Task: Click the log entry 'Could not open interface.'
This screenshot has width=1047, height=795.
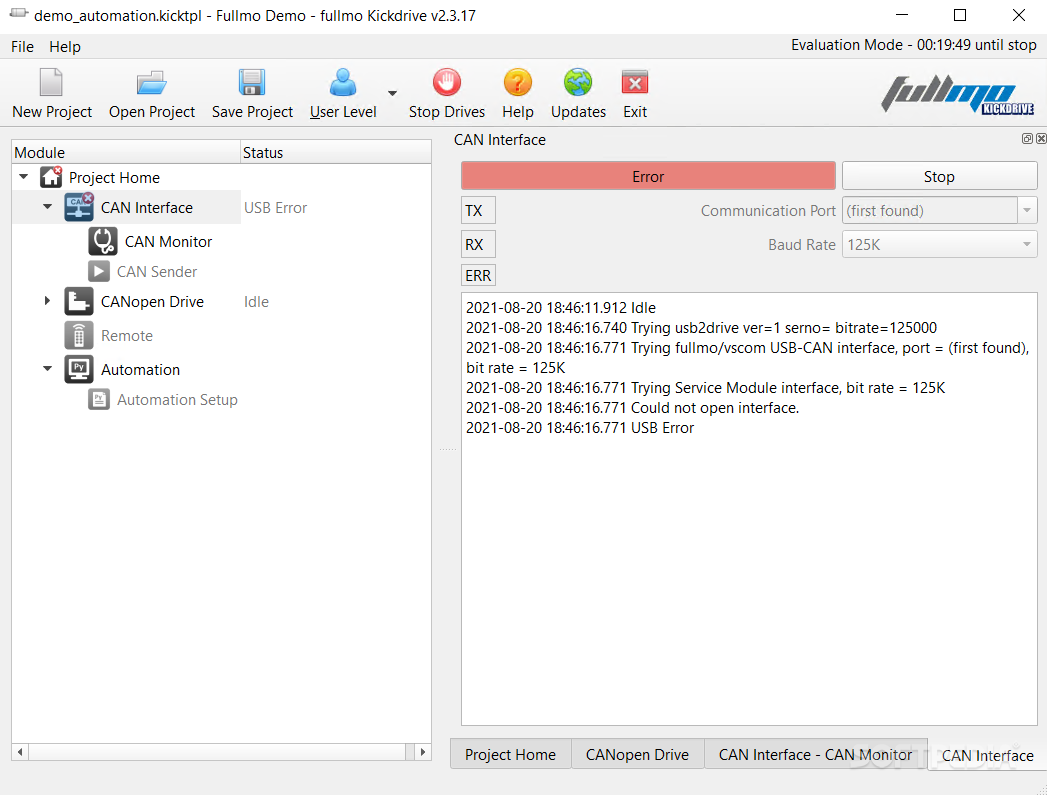Action: [632, 408]
